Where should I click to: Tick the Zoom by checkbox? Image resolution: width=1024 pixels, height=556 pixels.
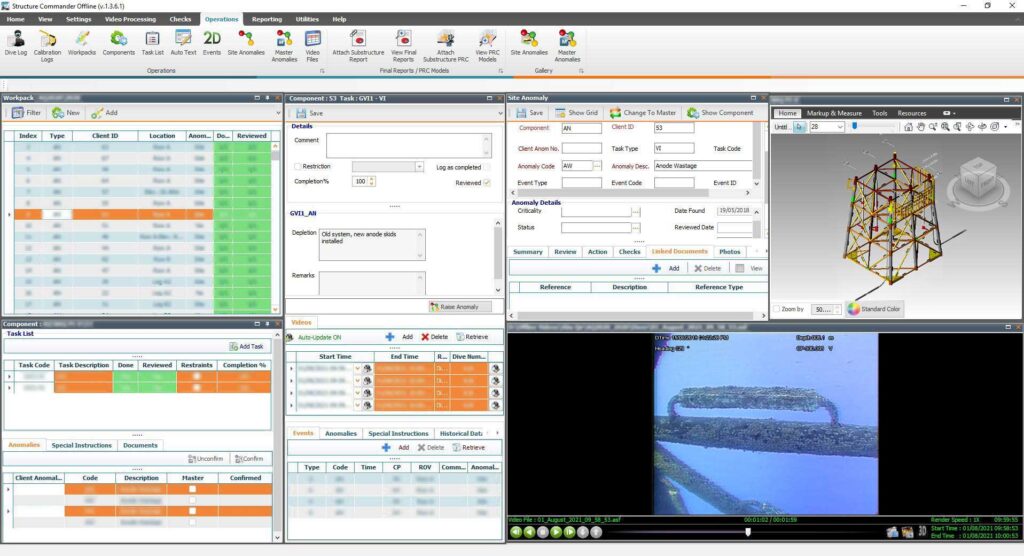(x=777, y=309)
